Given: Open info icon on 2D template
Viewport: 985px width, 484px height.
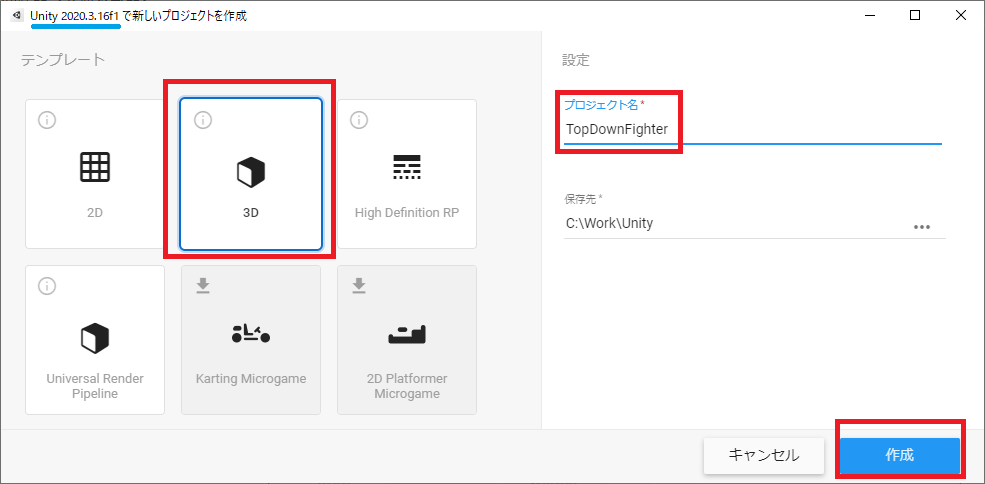Looking at the screenshot, I should click(x=46, y=120).
